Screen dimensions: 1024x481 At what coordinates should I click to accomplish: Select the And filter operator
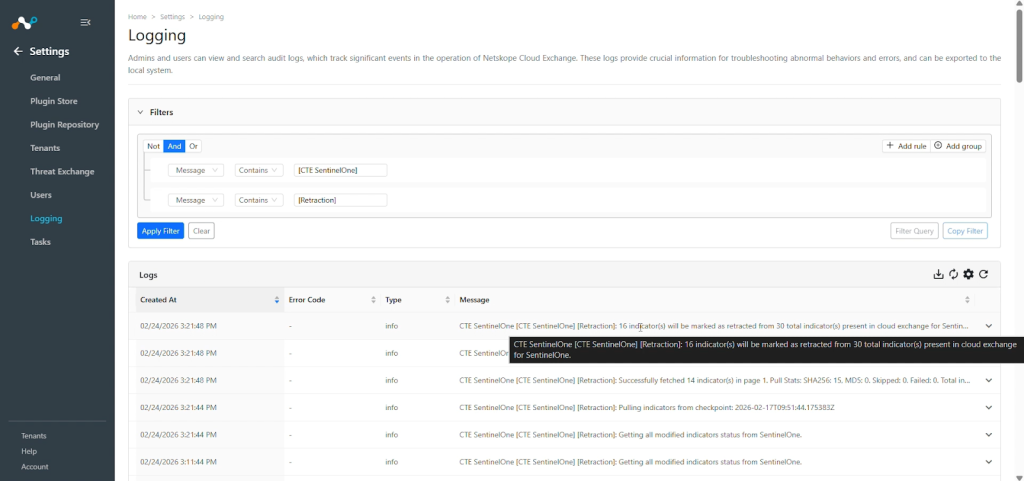tap(174, 146)
